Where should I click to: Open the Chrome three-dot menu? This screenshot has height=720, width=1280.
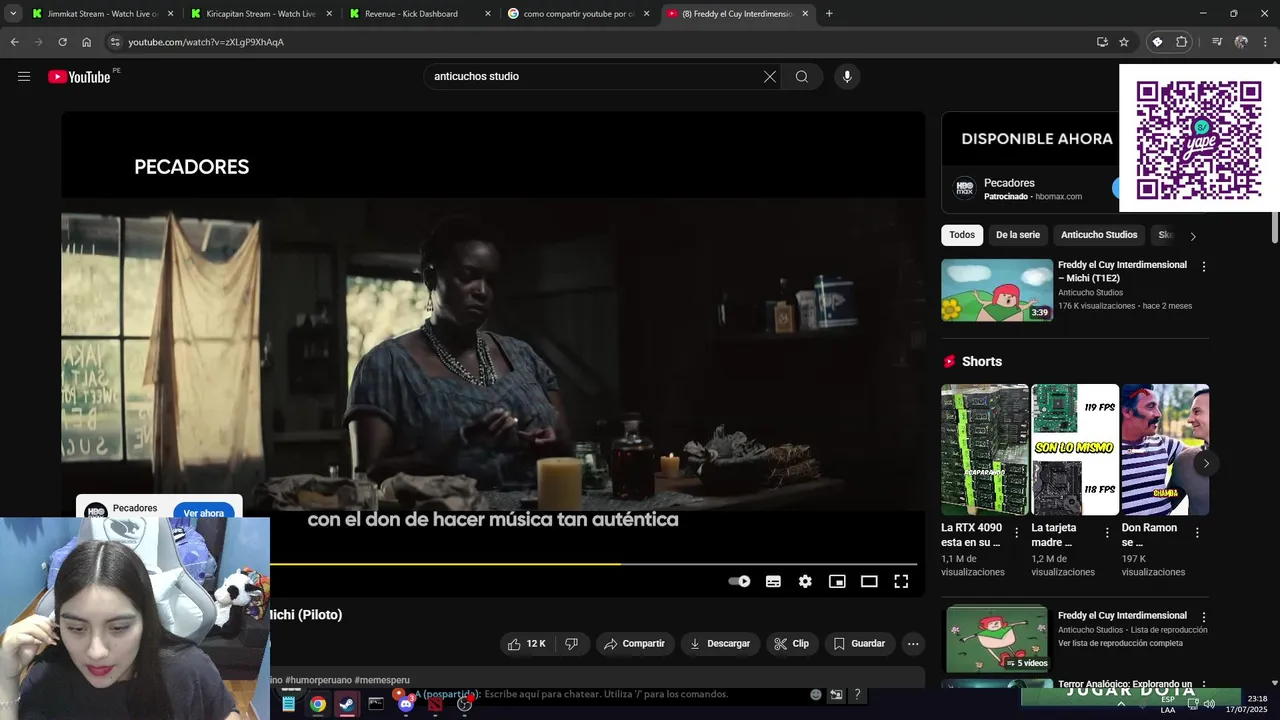point(1266,42)
